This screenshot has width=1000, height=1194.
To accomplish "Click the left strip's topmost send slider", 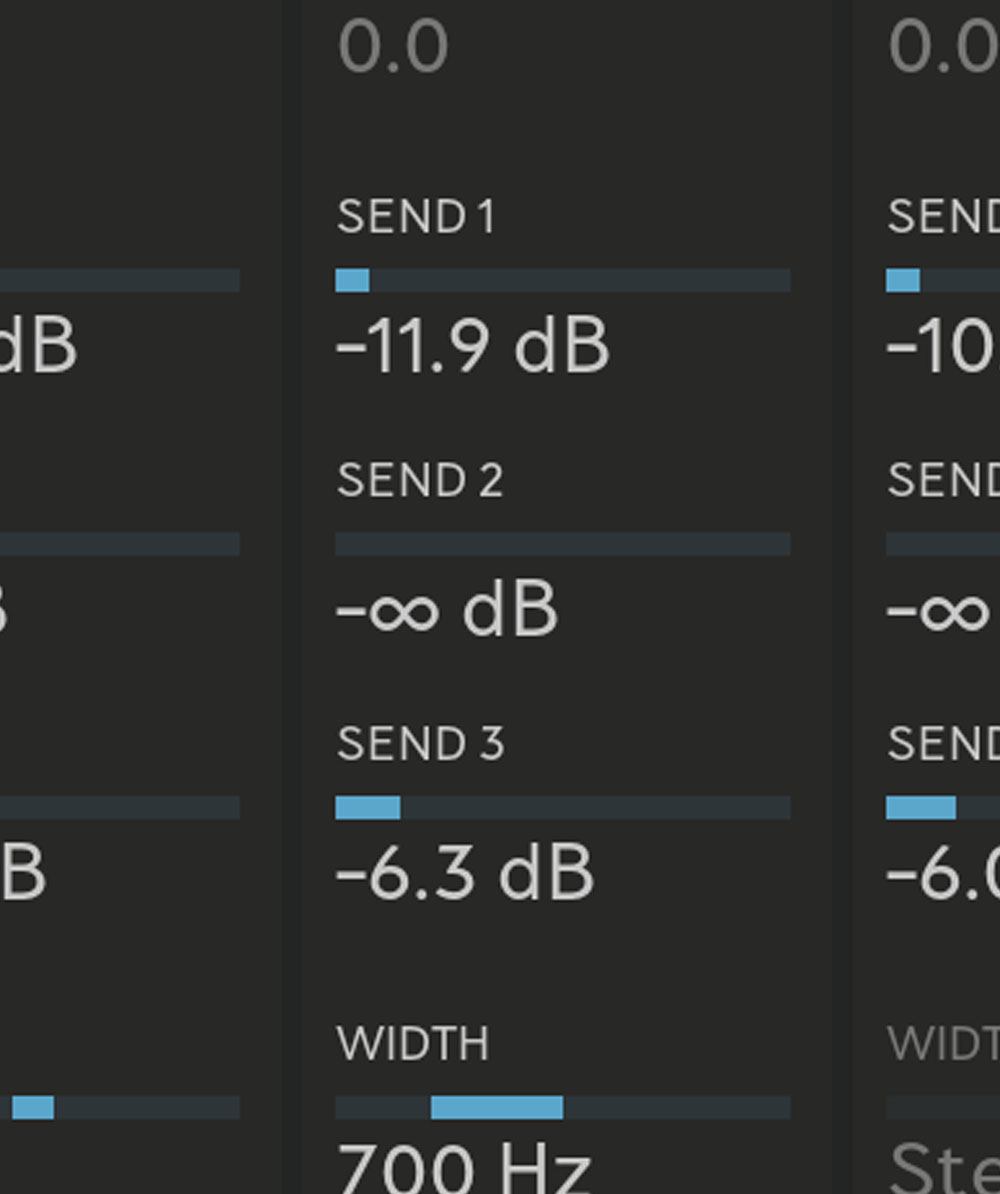I will coord(120,281).
